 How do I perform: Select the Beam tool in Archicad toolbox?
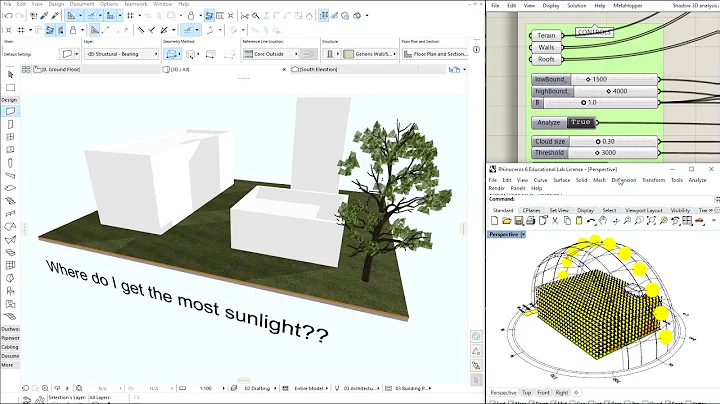(10, 175)
